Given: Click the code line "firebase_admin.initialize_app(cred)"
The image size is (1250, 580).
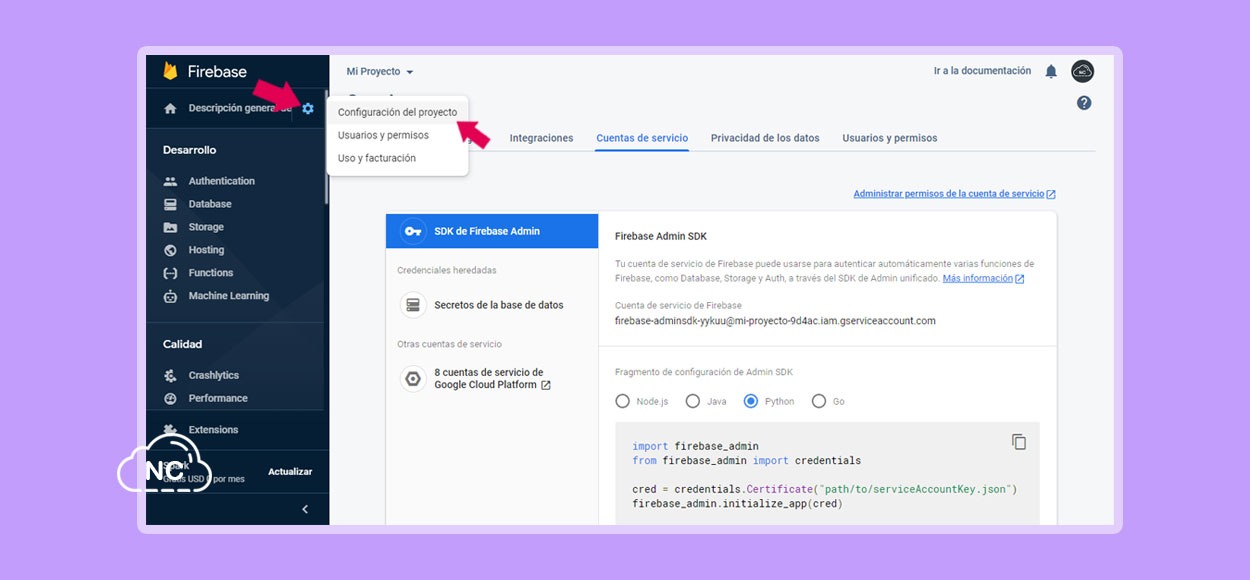Looking at the screenshot, I should coord(738,503).
